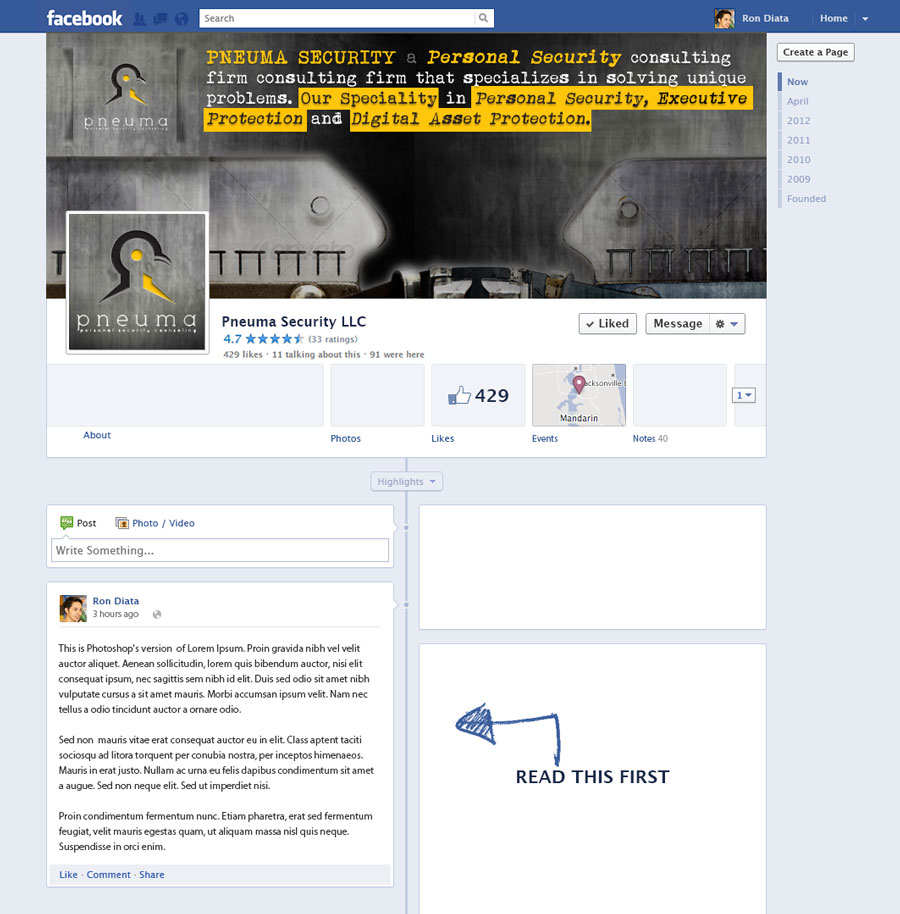Open the messages icon in the top bar

[x=160, y=19]
